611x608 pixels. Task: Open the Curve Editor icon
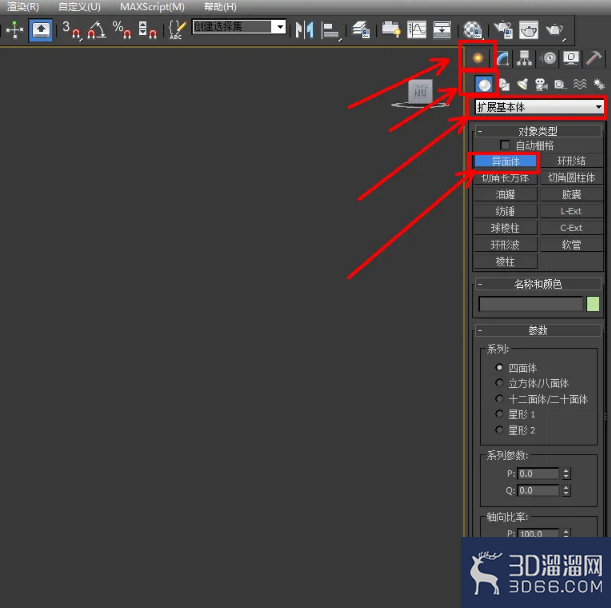(x=417, y=30)
